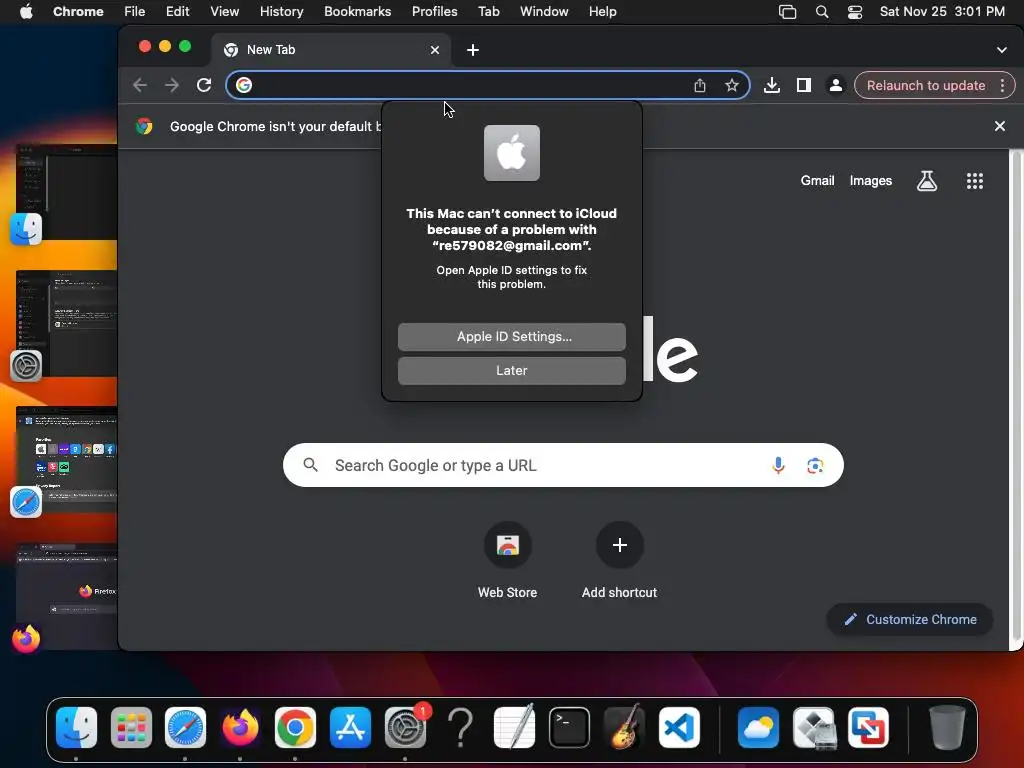Click Later in iCloud dialog
Viewport: 1024px width, 768px height.
[x=511, y=371]
